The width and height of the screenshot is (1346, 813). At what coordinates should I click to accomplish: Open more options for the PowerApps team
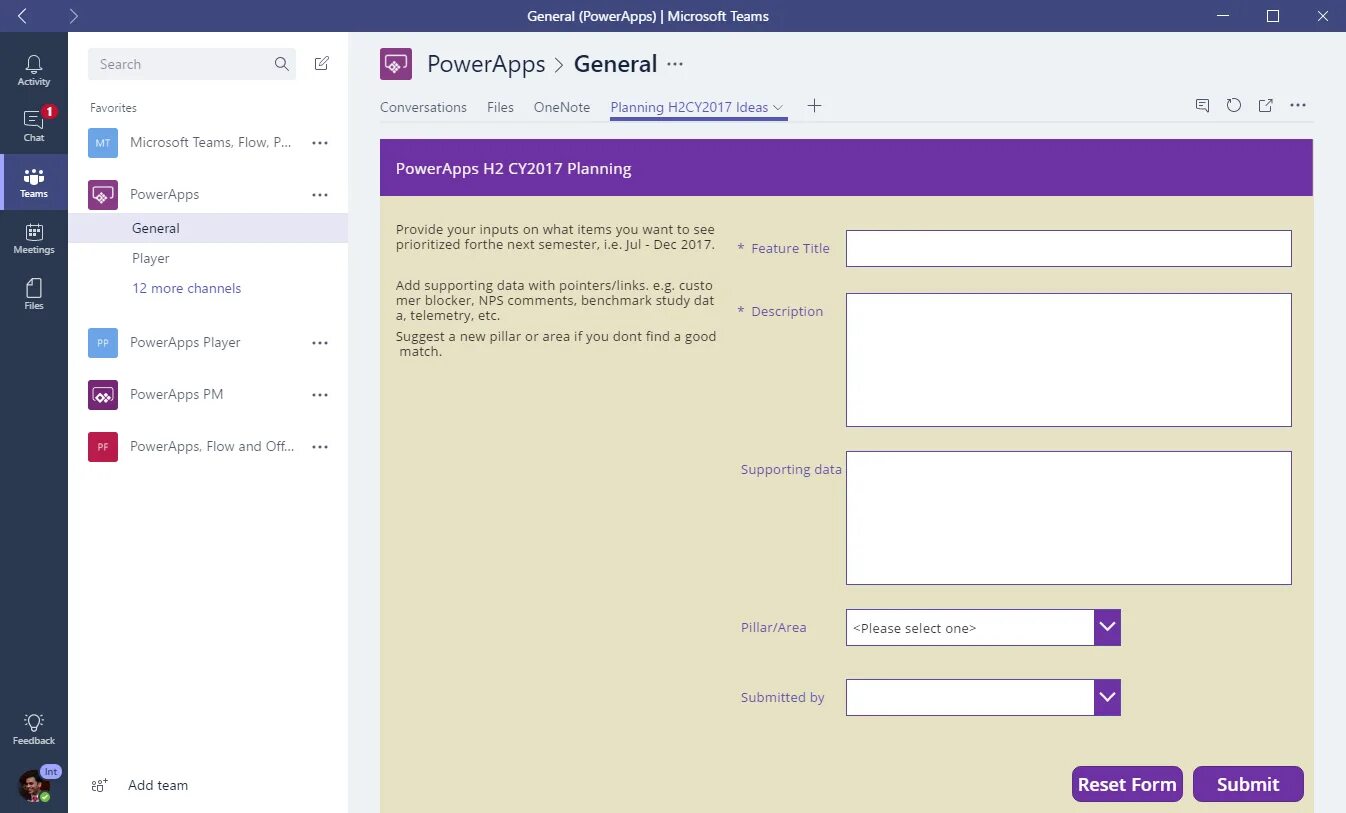320,194
